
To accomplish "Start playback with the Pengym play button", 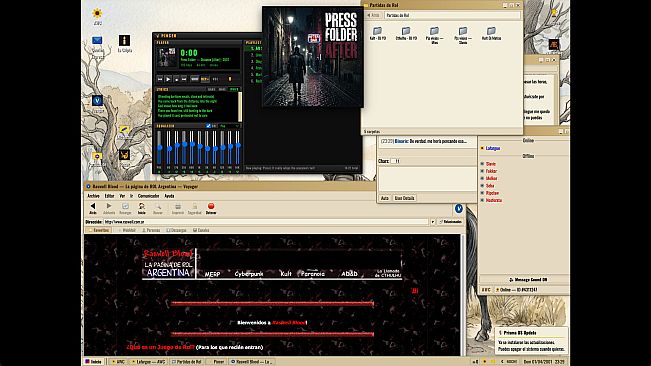I will coord(168,79).
